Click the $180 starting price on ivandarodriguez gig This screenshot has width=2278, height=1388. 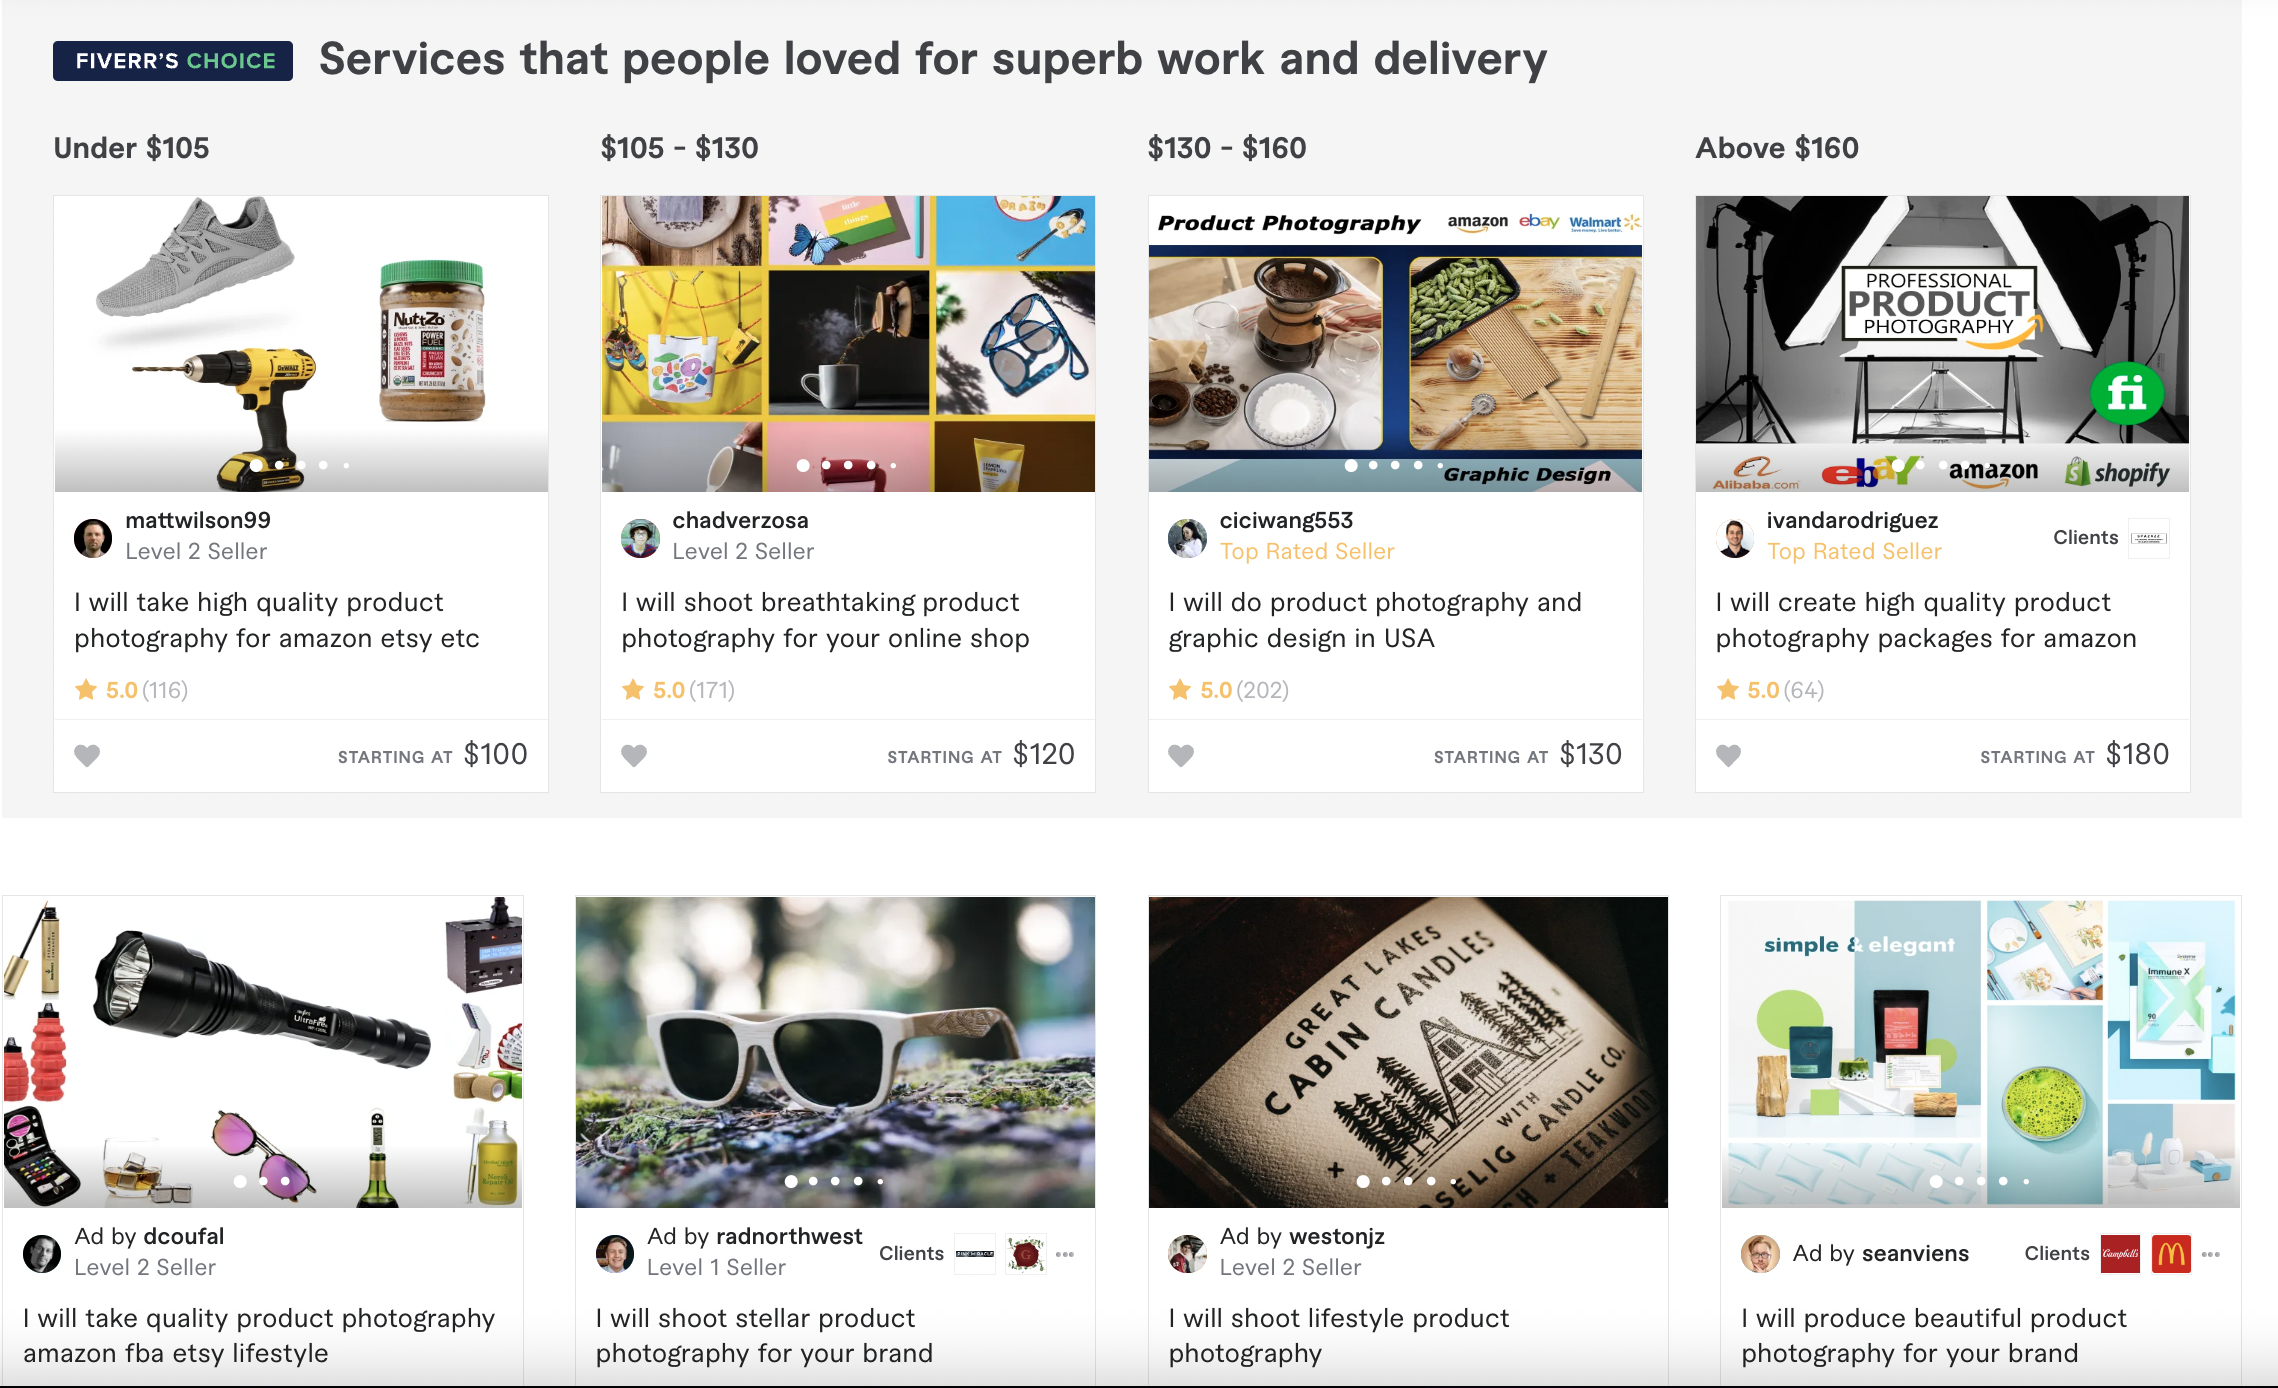[2137, 754]
